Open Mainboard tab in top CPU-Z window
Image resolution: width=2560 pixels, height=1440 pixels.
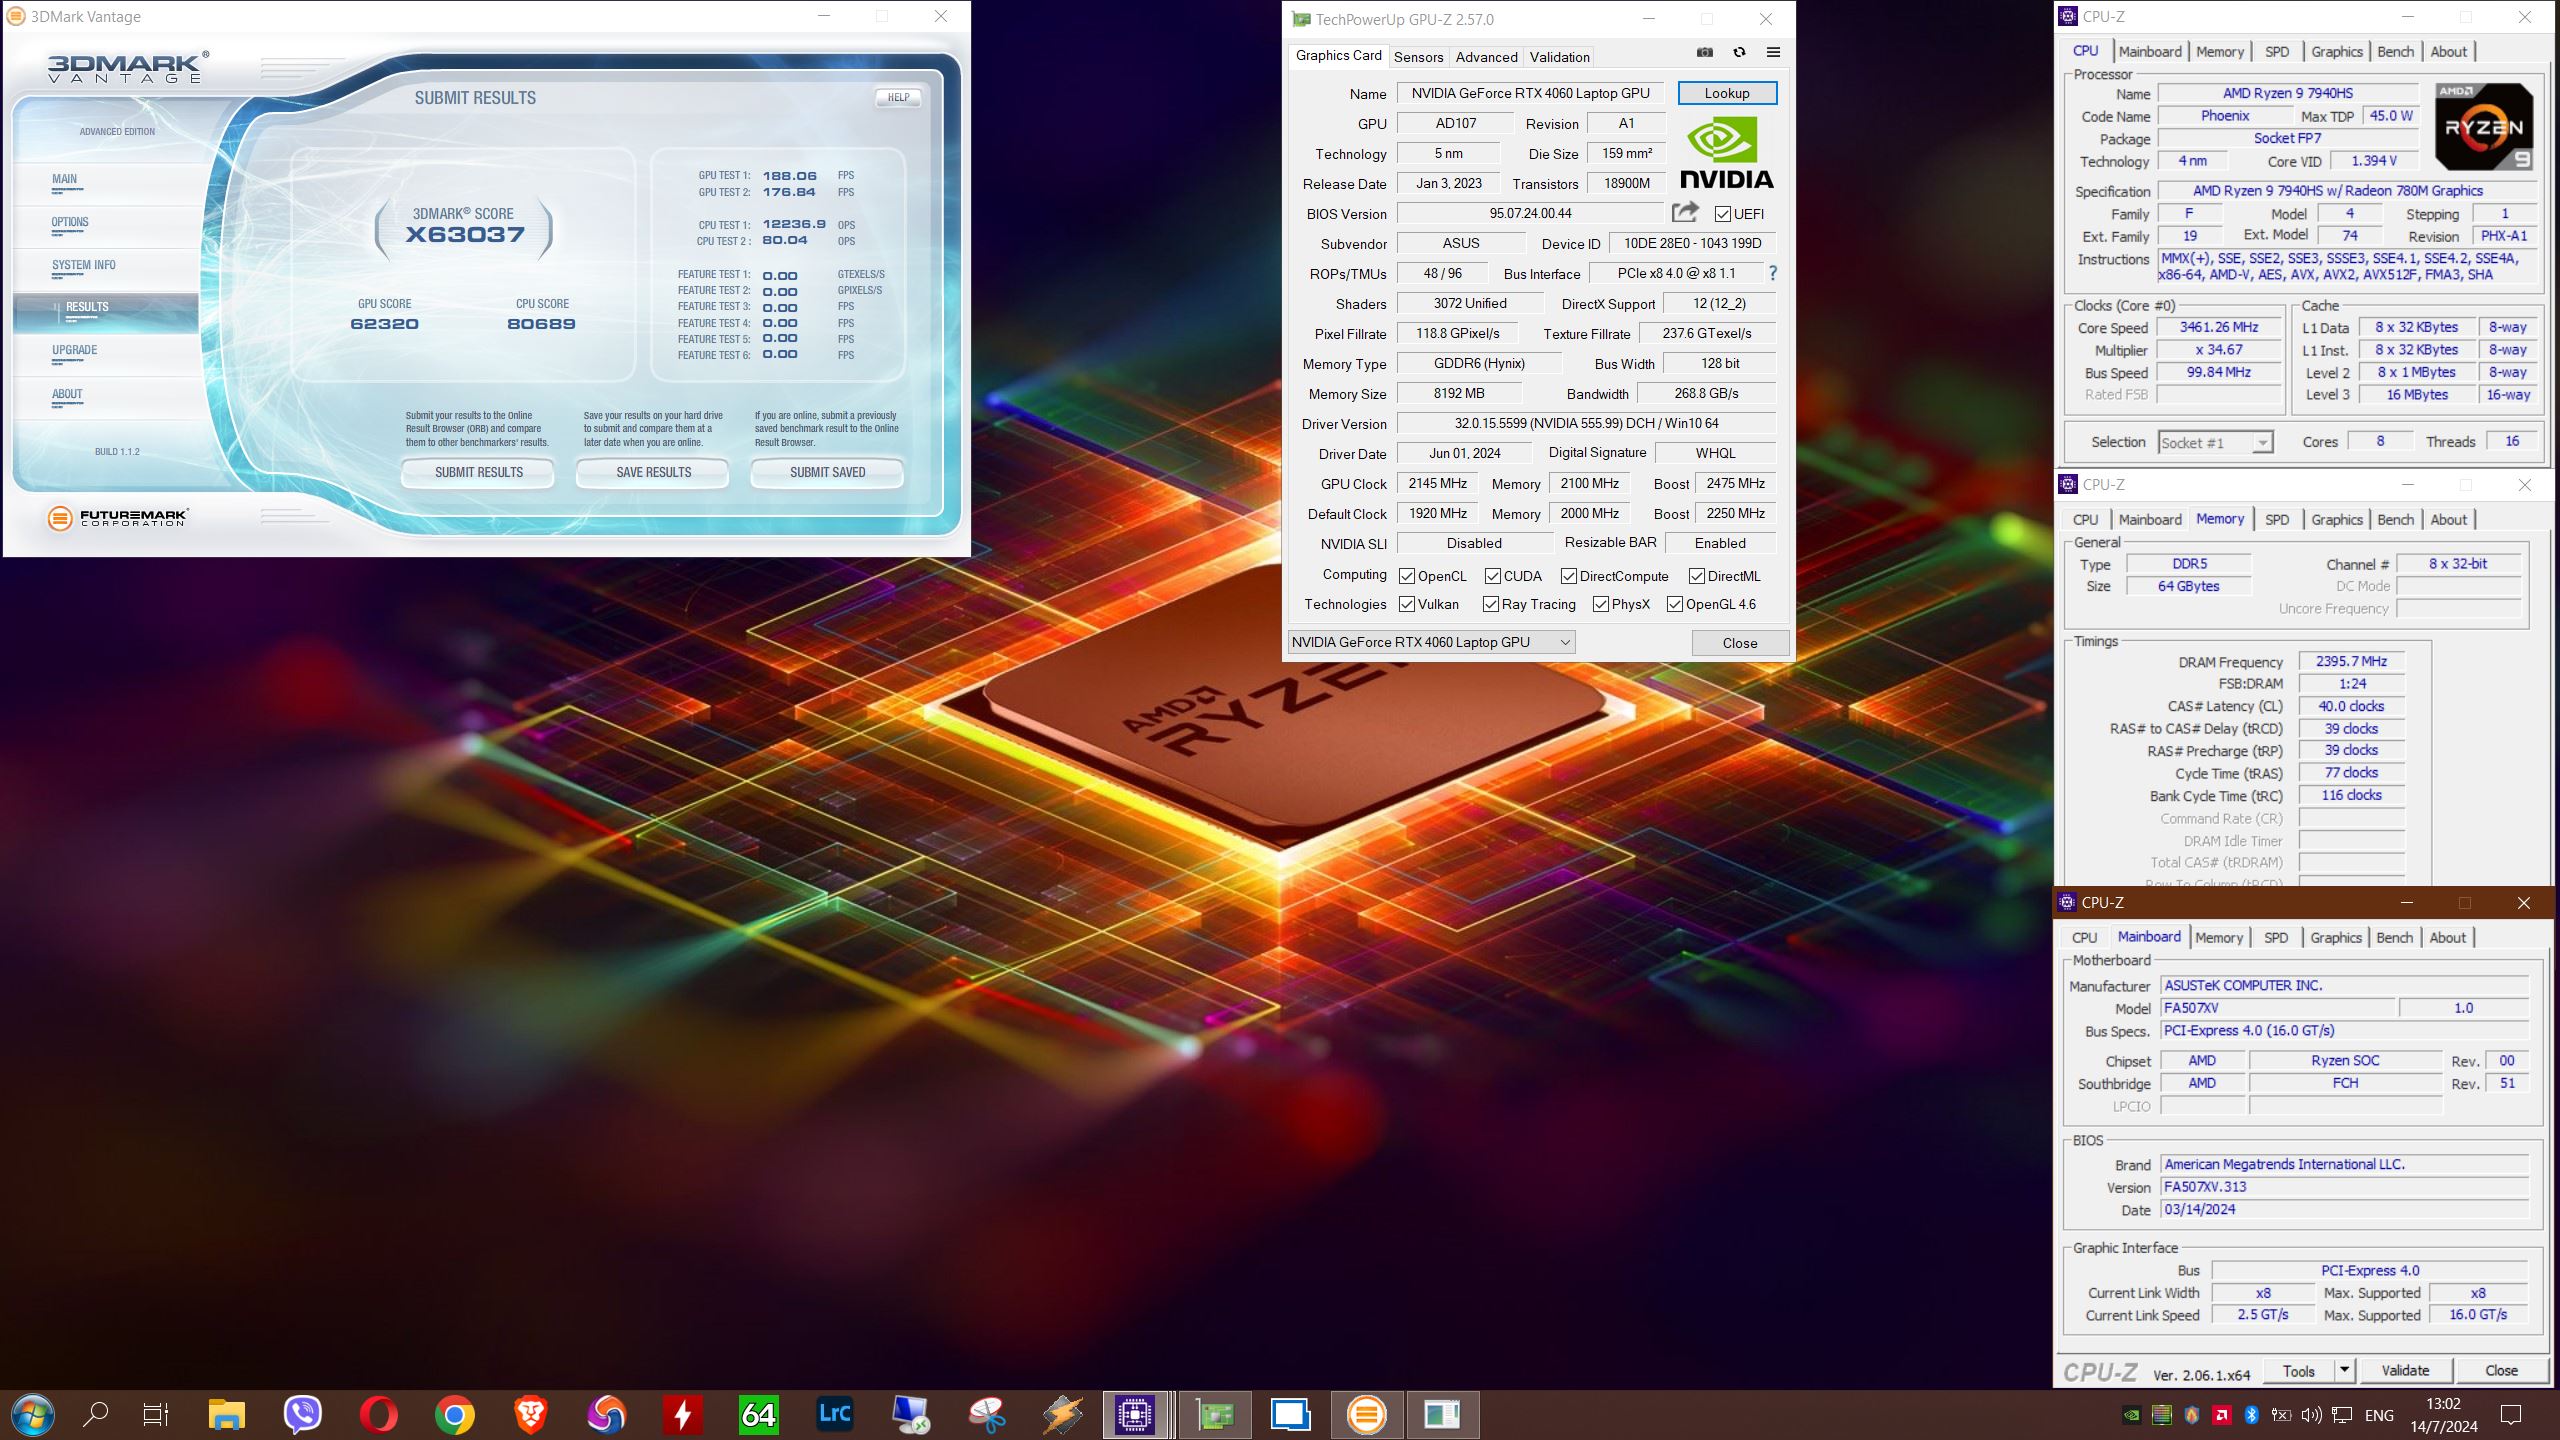(x=2150, y=51)
